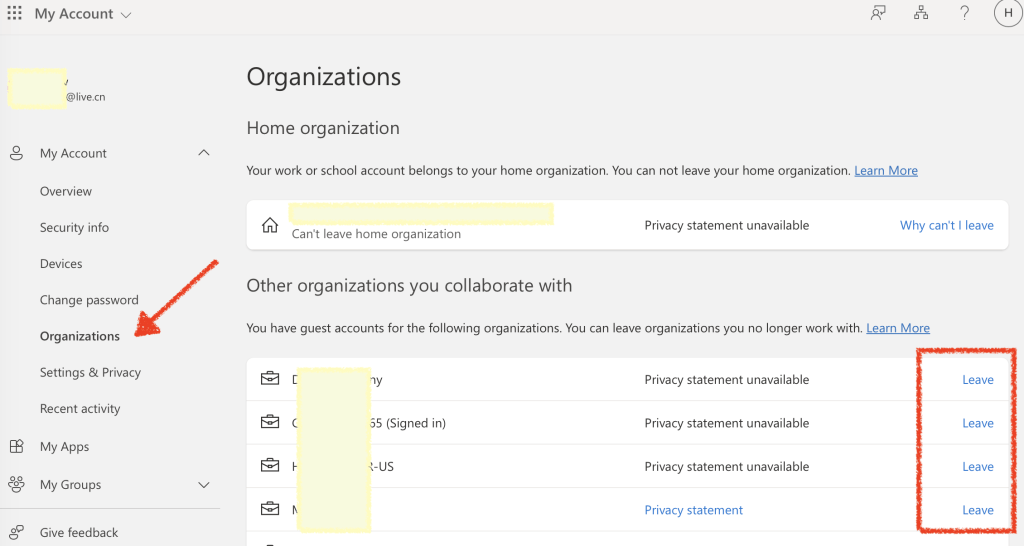
Task: Open the profile avatar labeled H
Action: tap(1007, 14)
